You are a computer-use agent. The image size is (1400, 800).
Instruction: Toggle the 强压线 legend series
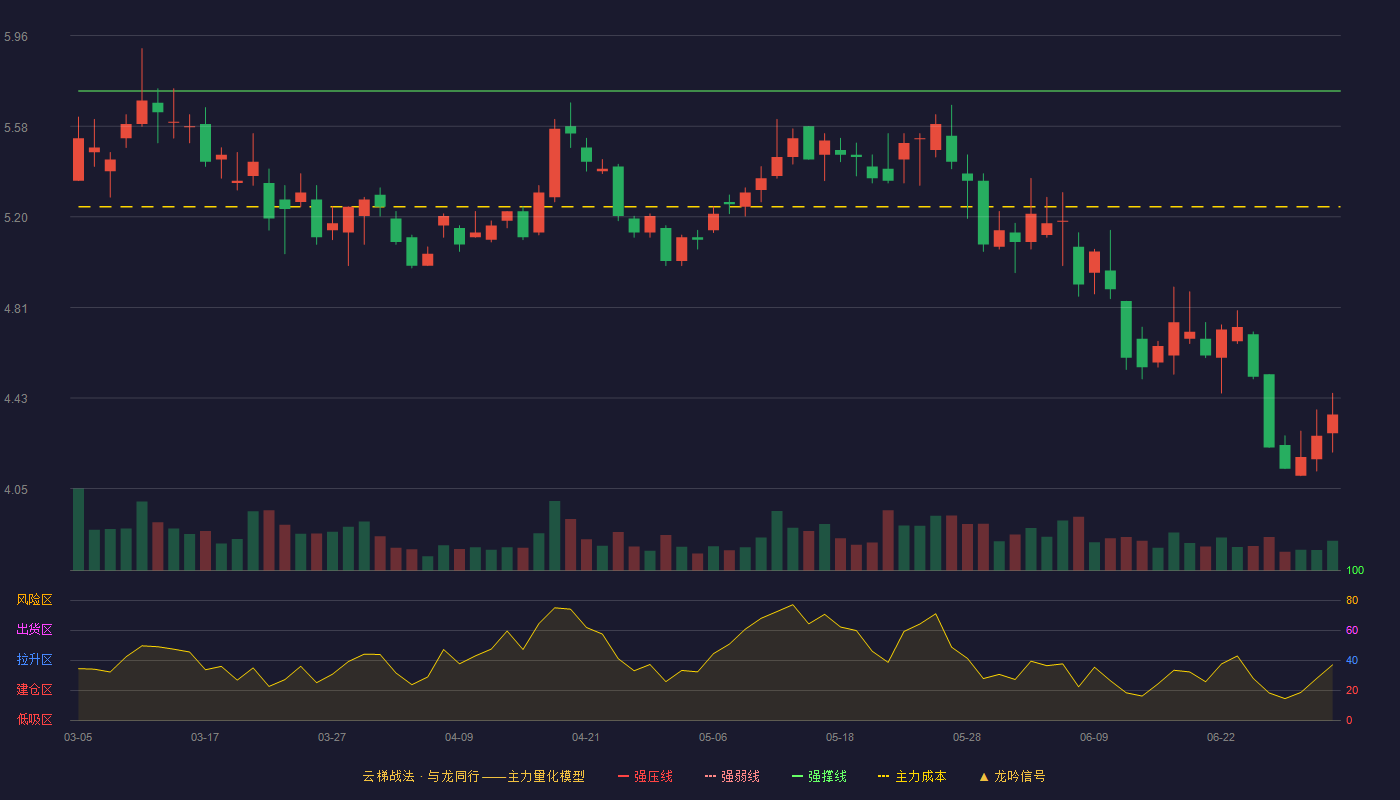[x=645, y=776]
